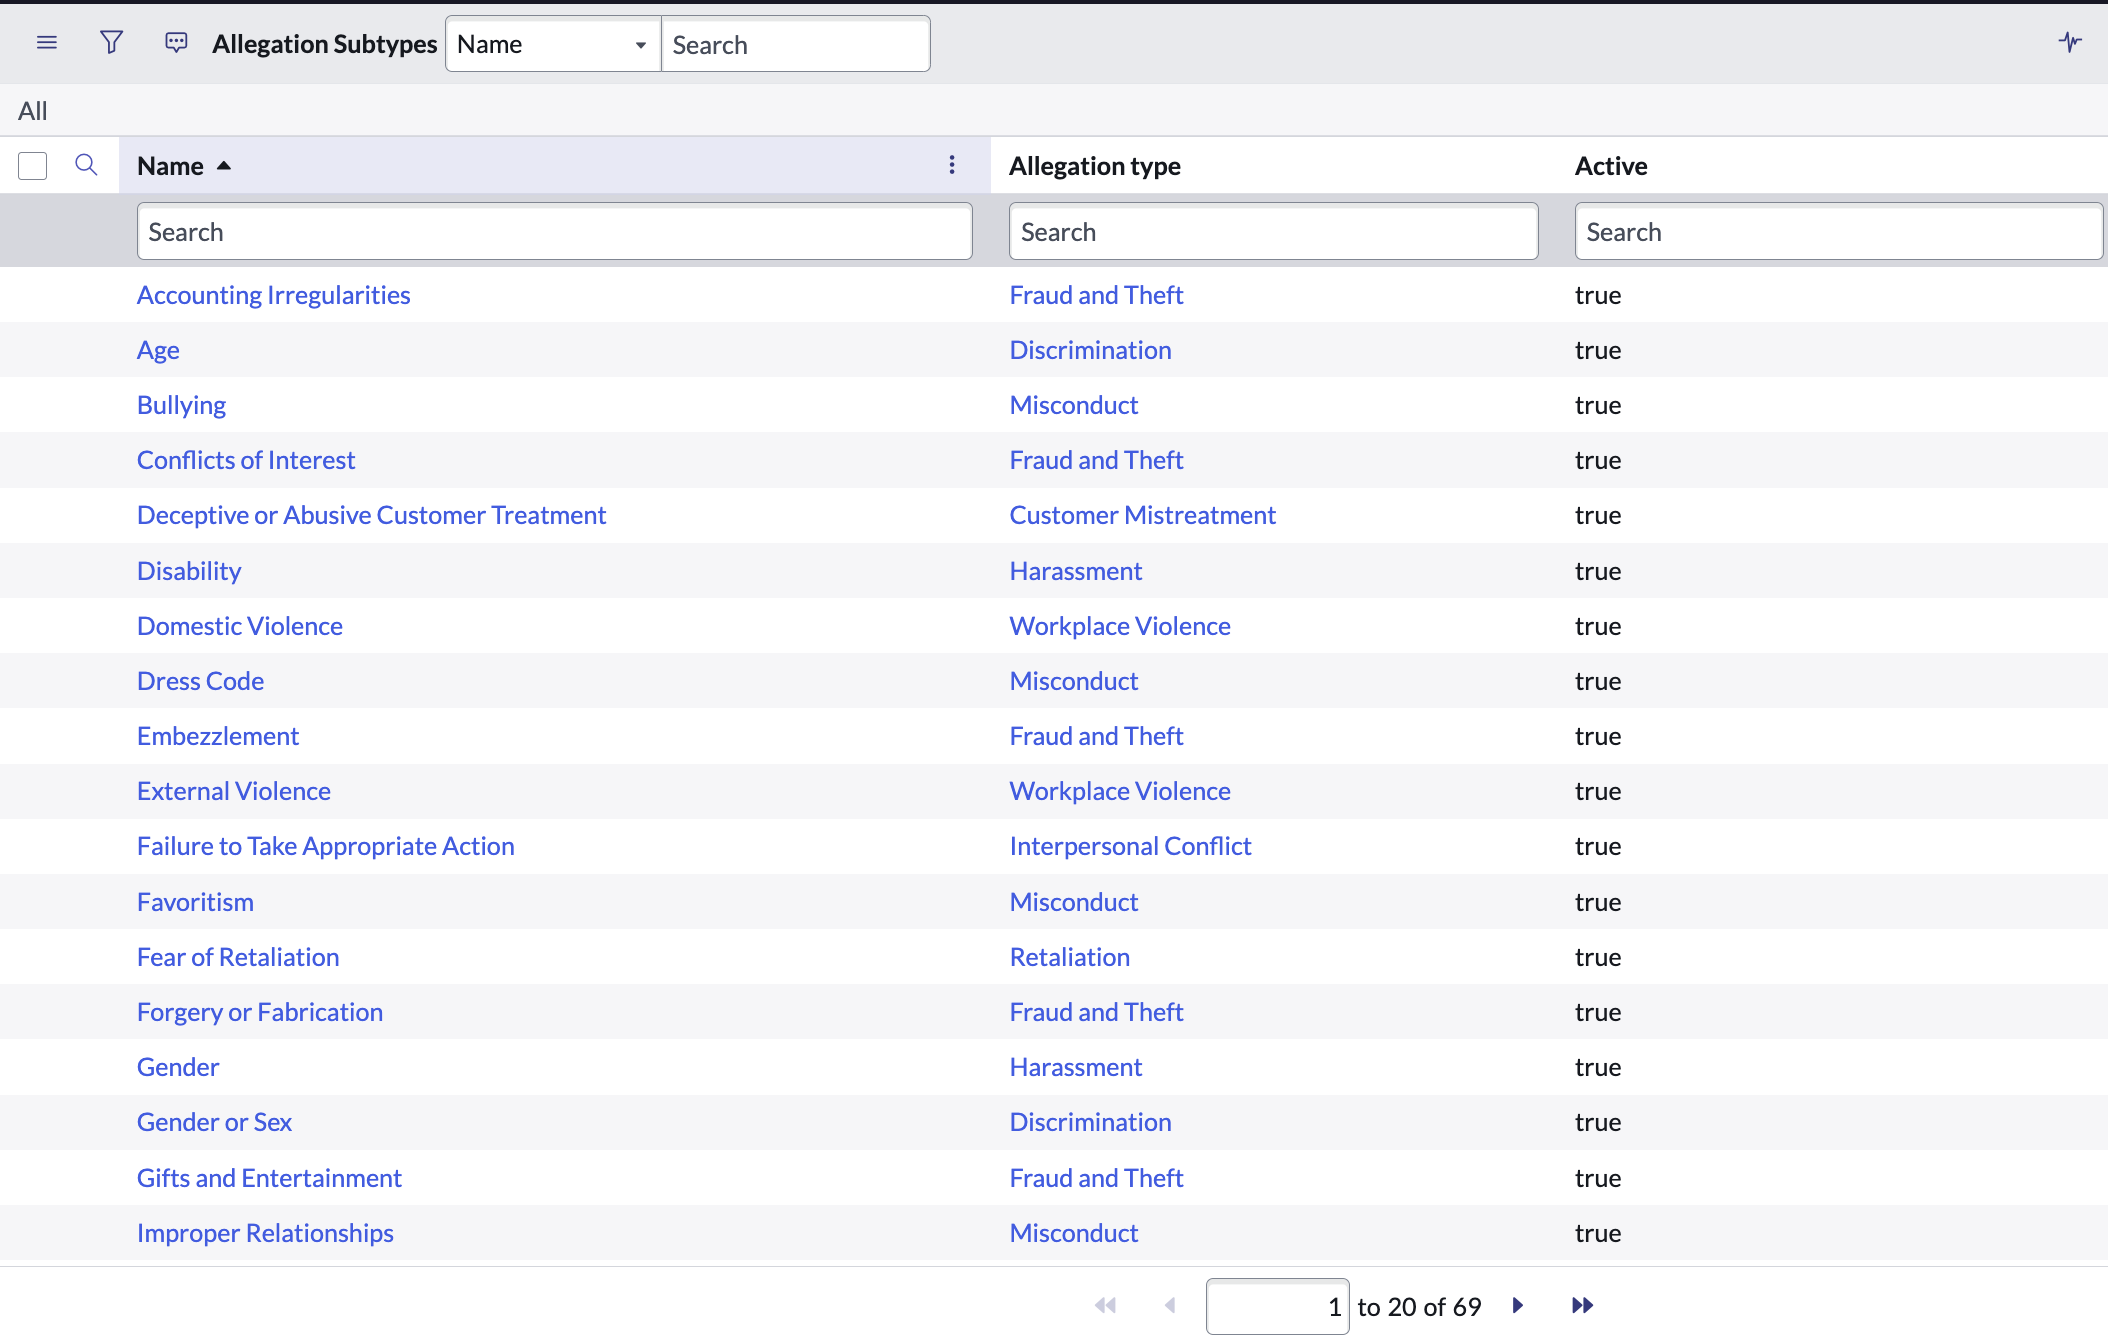Go to previous page arrow
Image resolution: width=2108 pixels, height=1342 pixels.
(1170, 1305)
